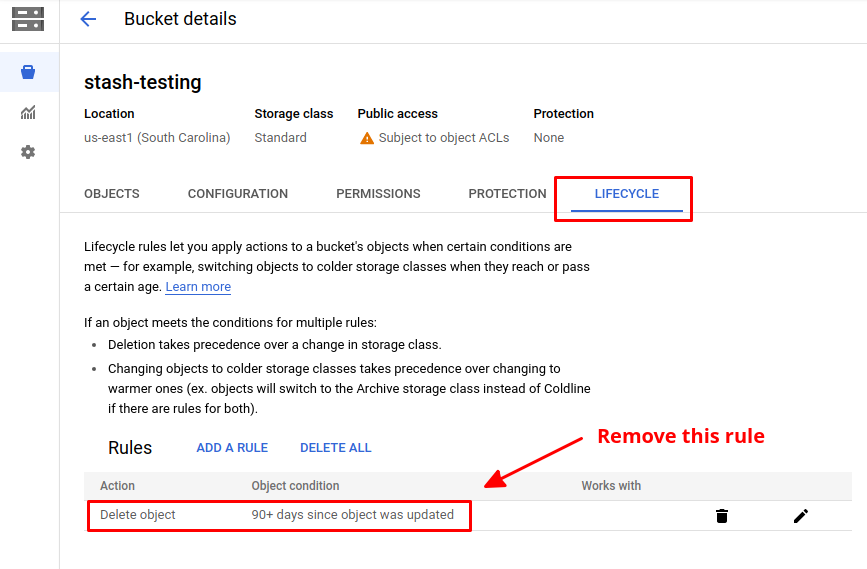Click the Object condition column header
This screenshot has width=867, height=569.
click(295, 486)
